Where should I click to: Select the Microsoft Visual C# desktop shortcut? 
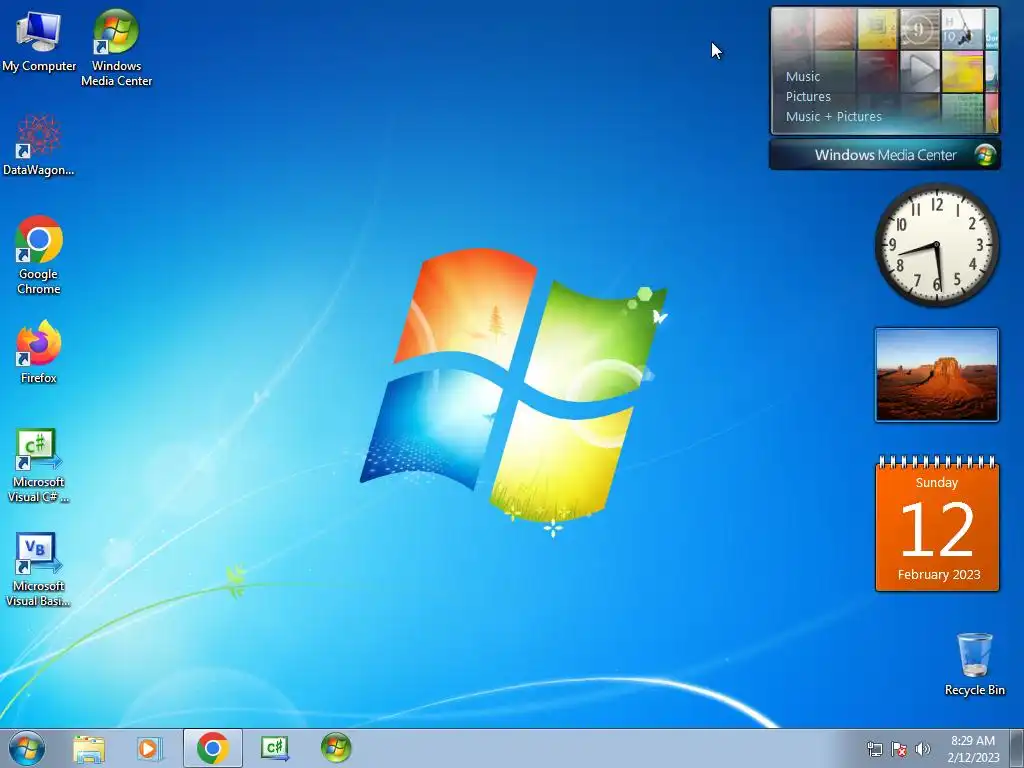[39, 465]
